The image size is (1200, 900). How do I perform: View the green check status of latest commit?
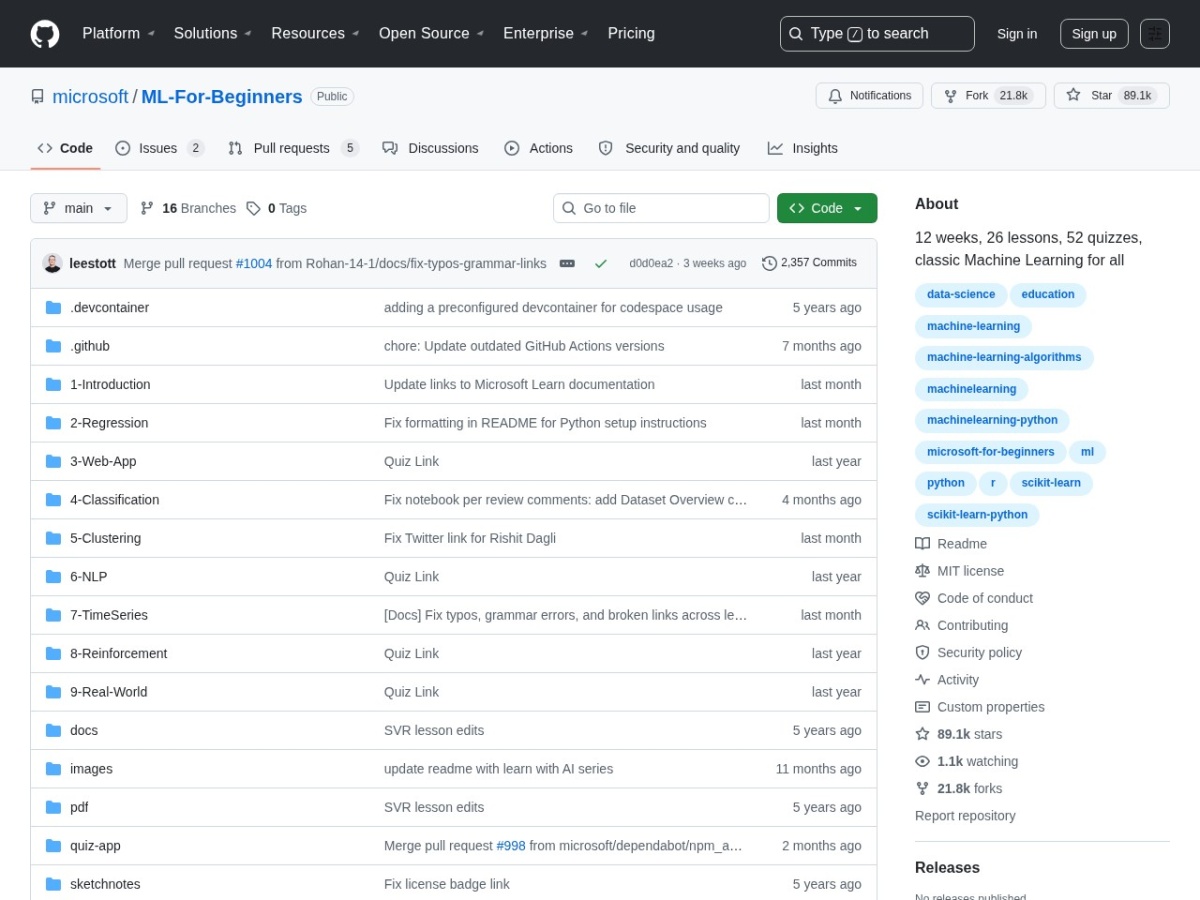601,263
